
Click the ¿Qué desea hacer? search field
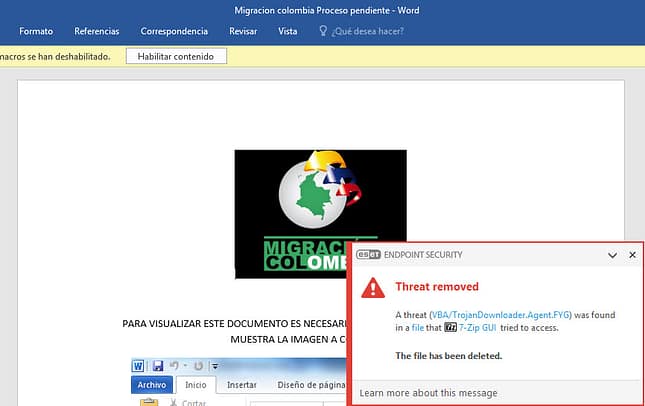368,31
